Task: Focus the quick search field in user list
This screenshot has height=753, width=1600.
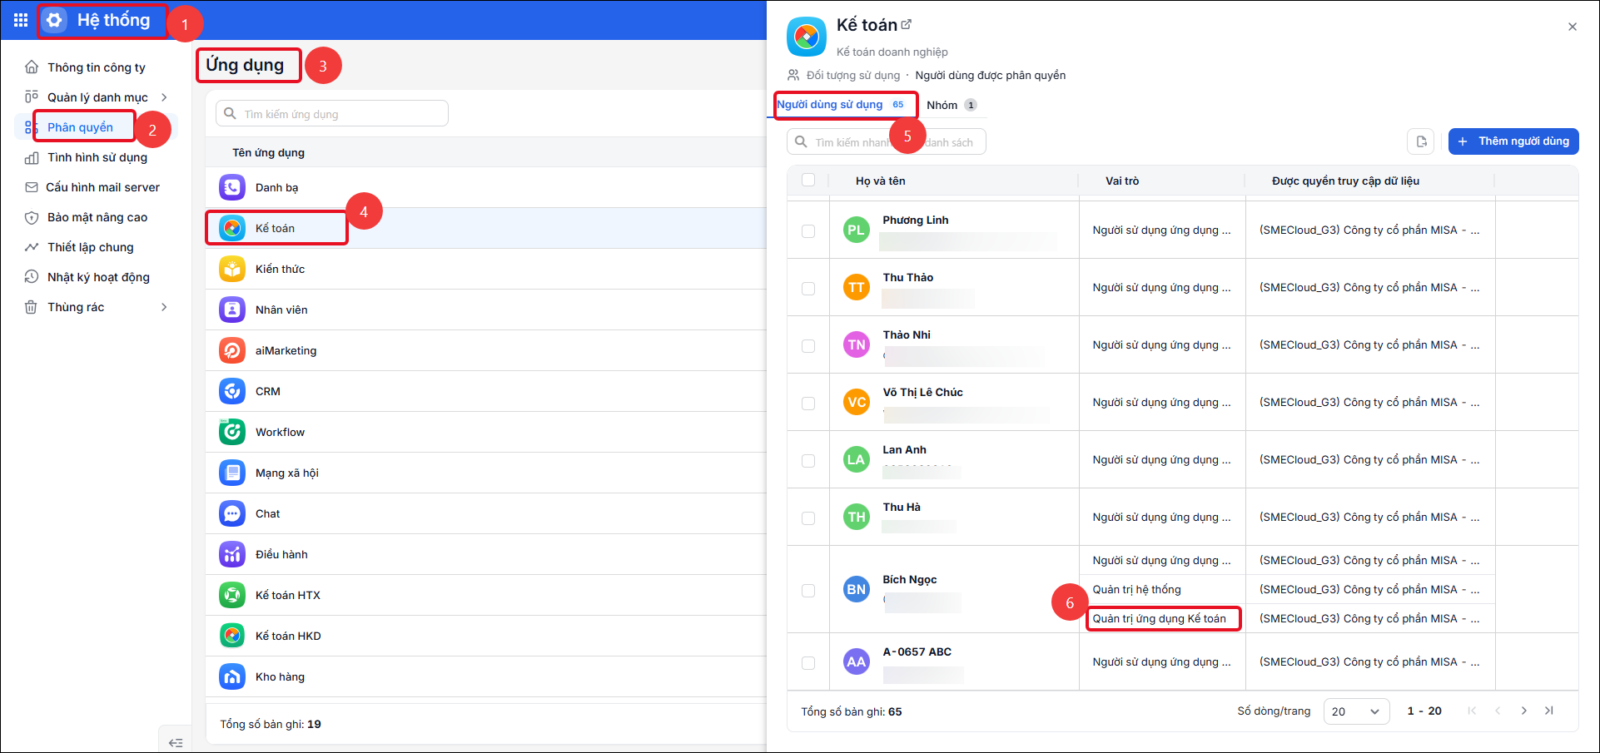Action: 886,142
